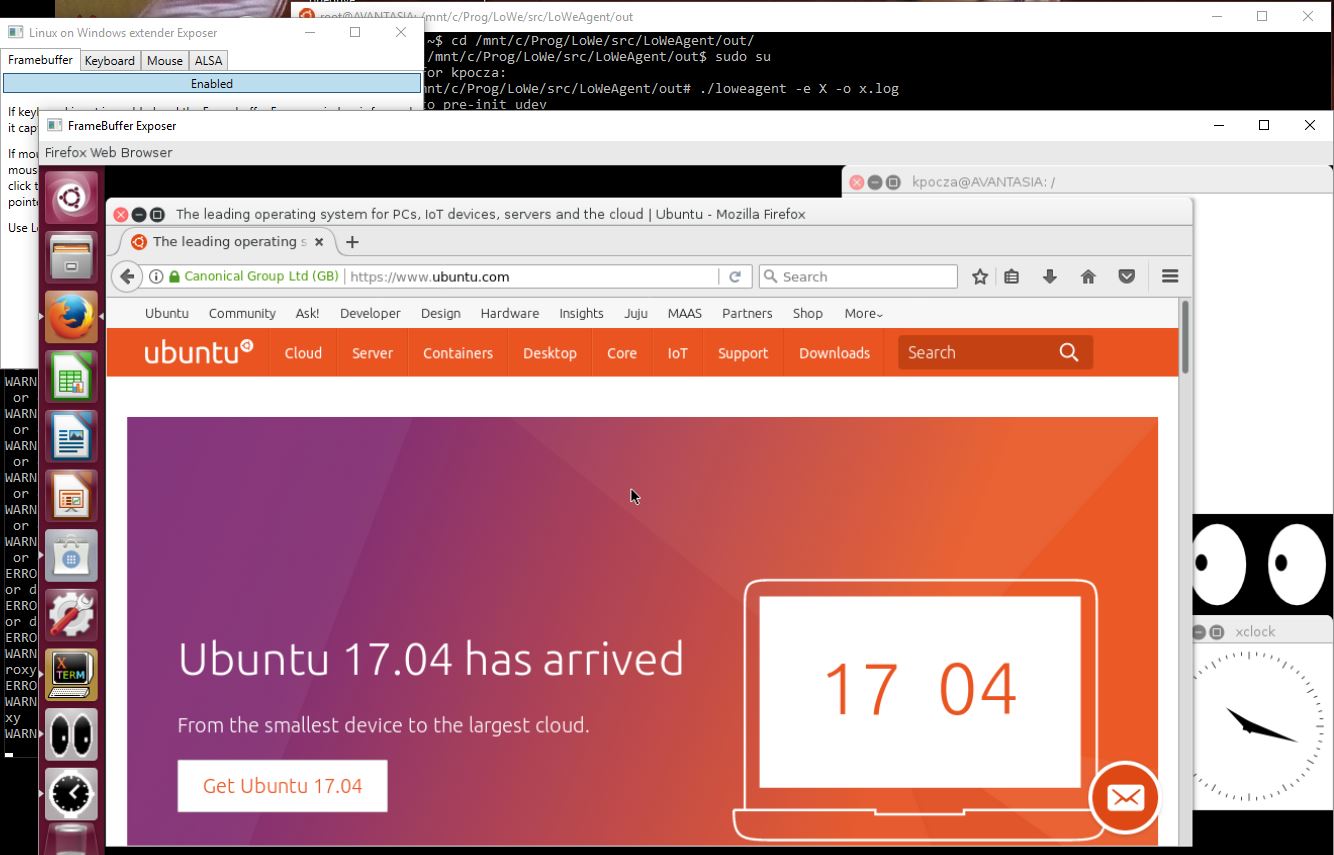This screenshot has height=855, width=1334.
Task: Show bookmarks list icon in Firefox
Action: pyautogui.click(x=1012, y=277)
